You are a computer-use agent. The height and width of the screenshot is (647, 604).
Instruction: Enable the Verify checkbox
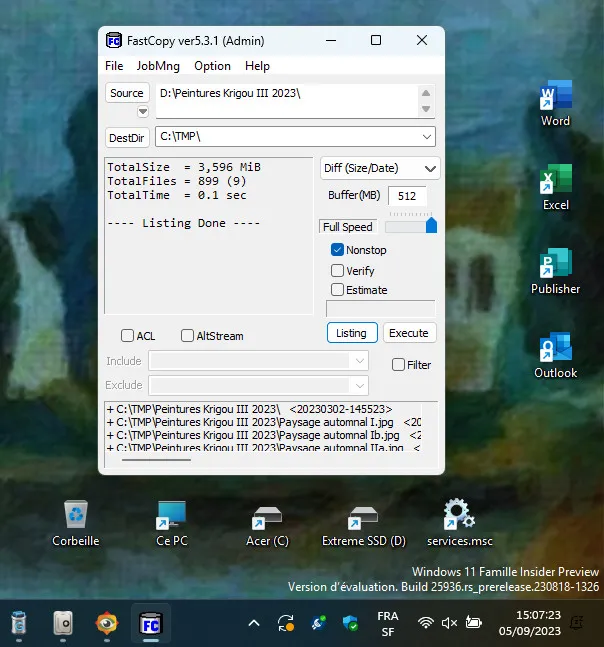337,270
